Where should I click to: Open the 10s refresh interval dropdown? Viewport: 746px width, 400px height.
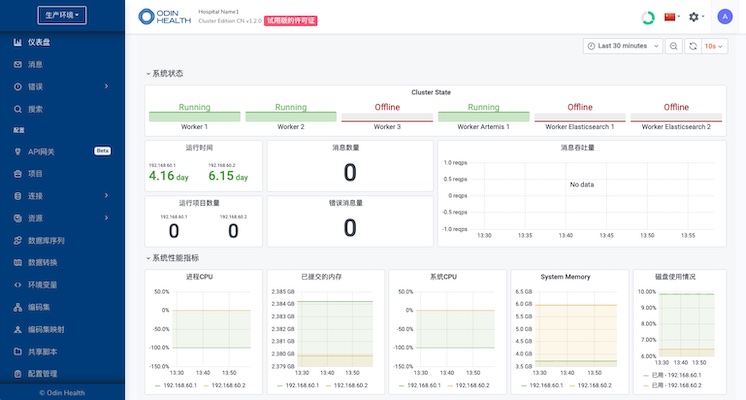714,46
